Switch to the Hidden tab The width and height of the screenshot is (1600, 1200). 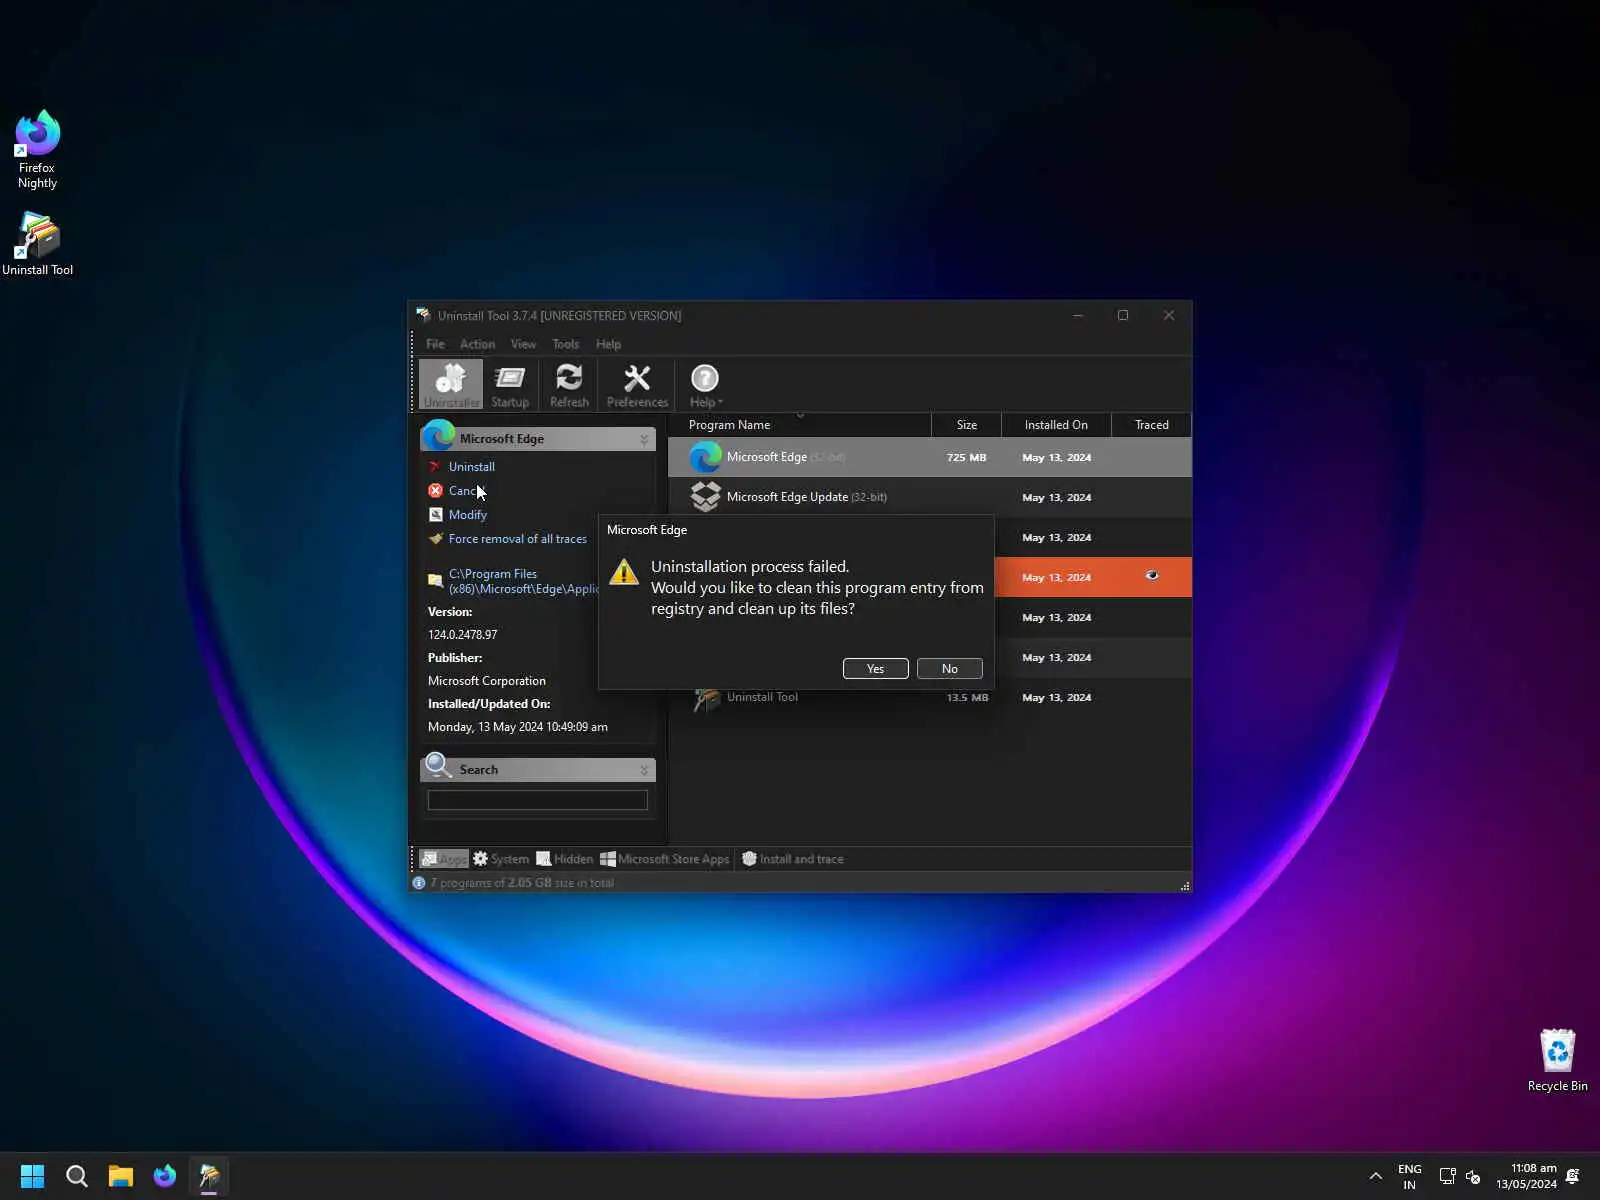[565, 859]
